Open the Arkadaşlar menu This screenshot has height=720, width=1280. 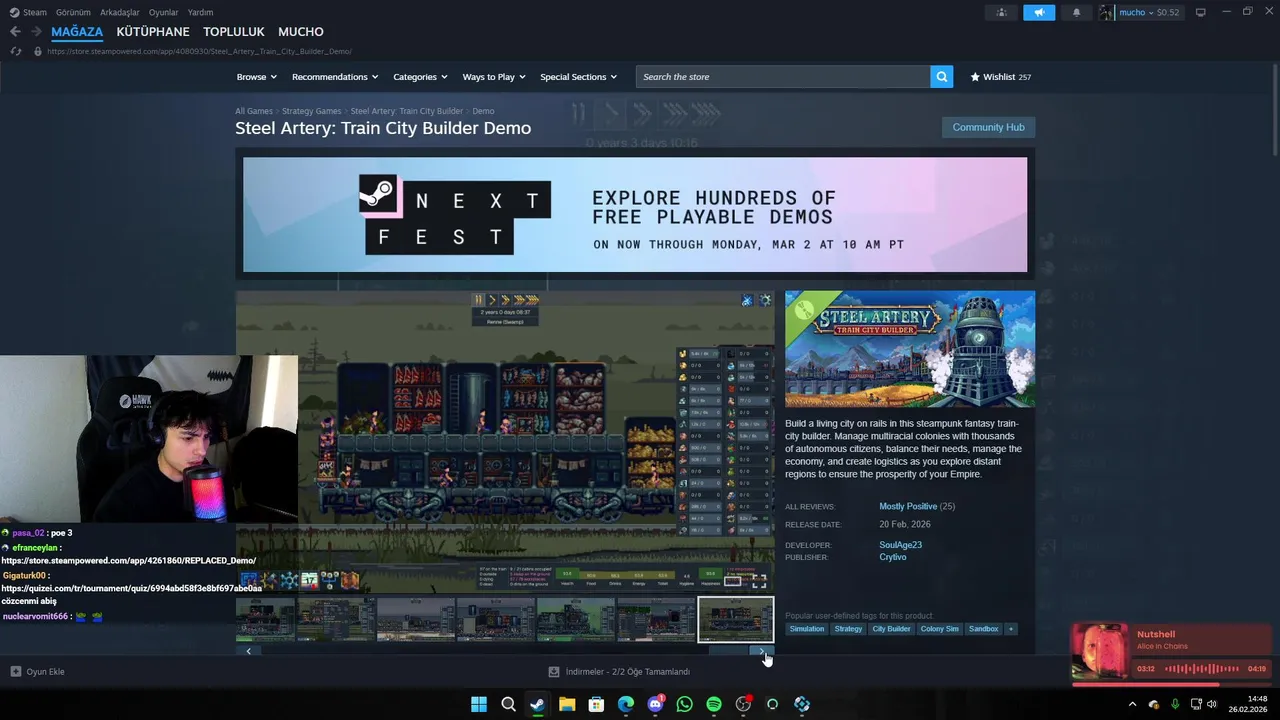point(120,12)
